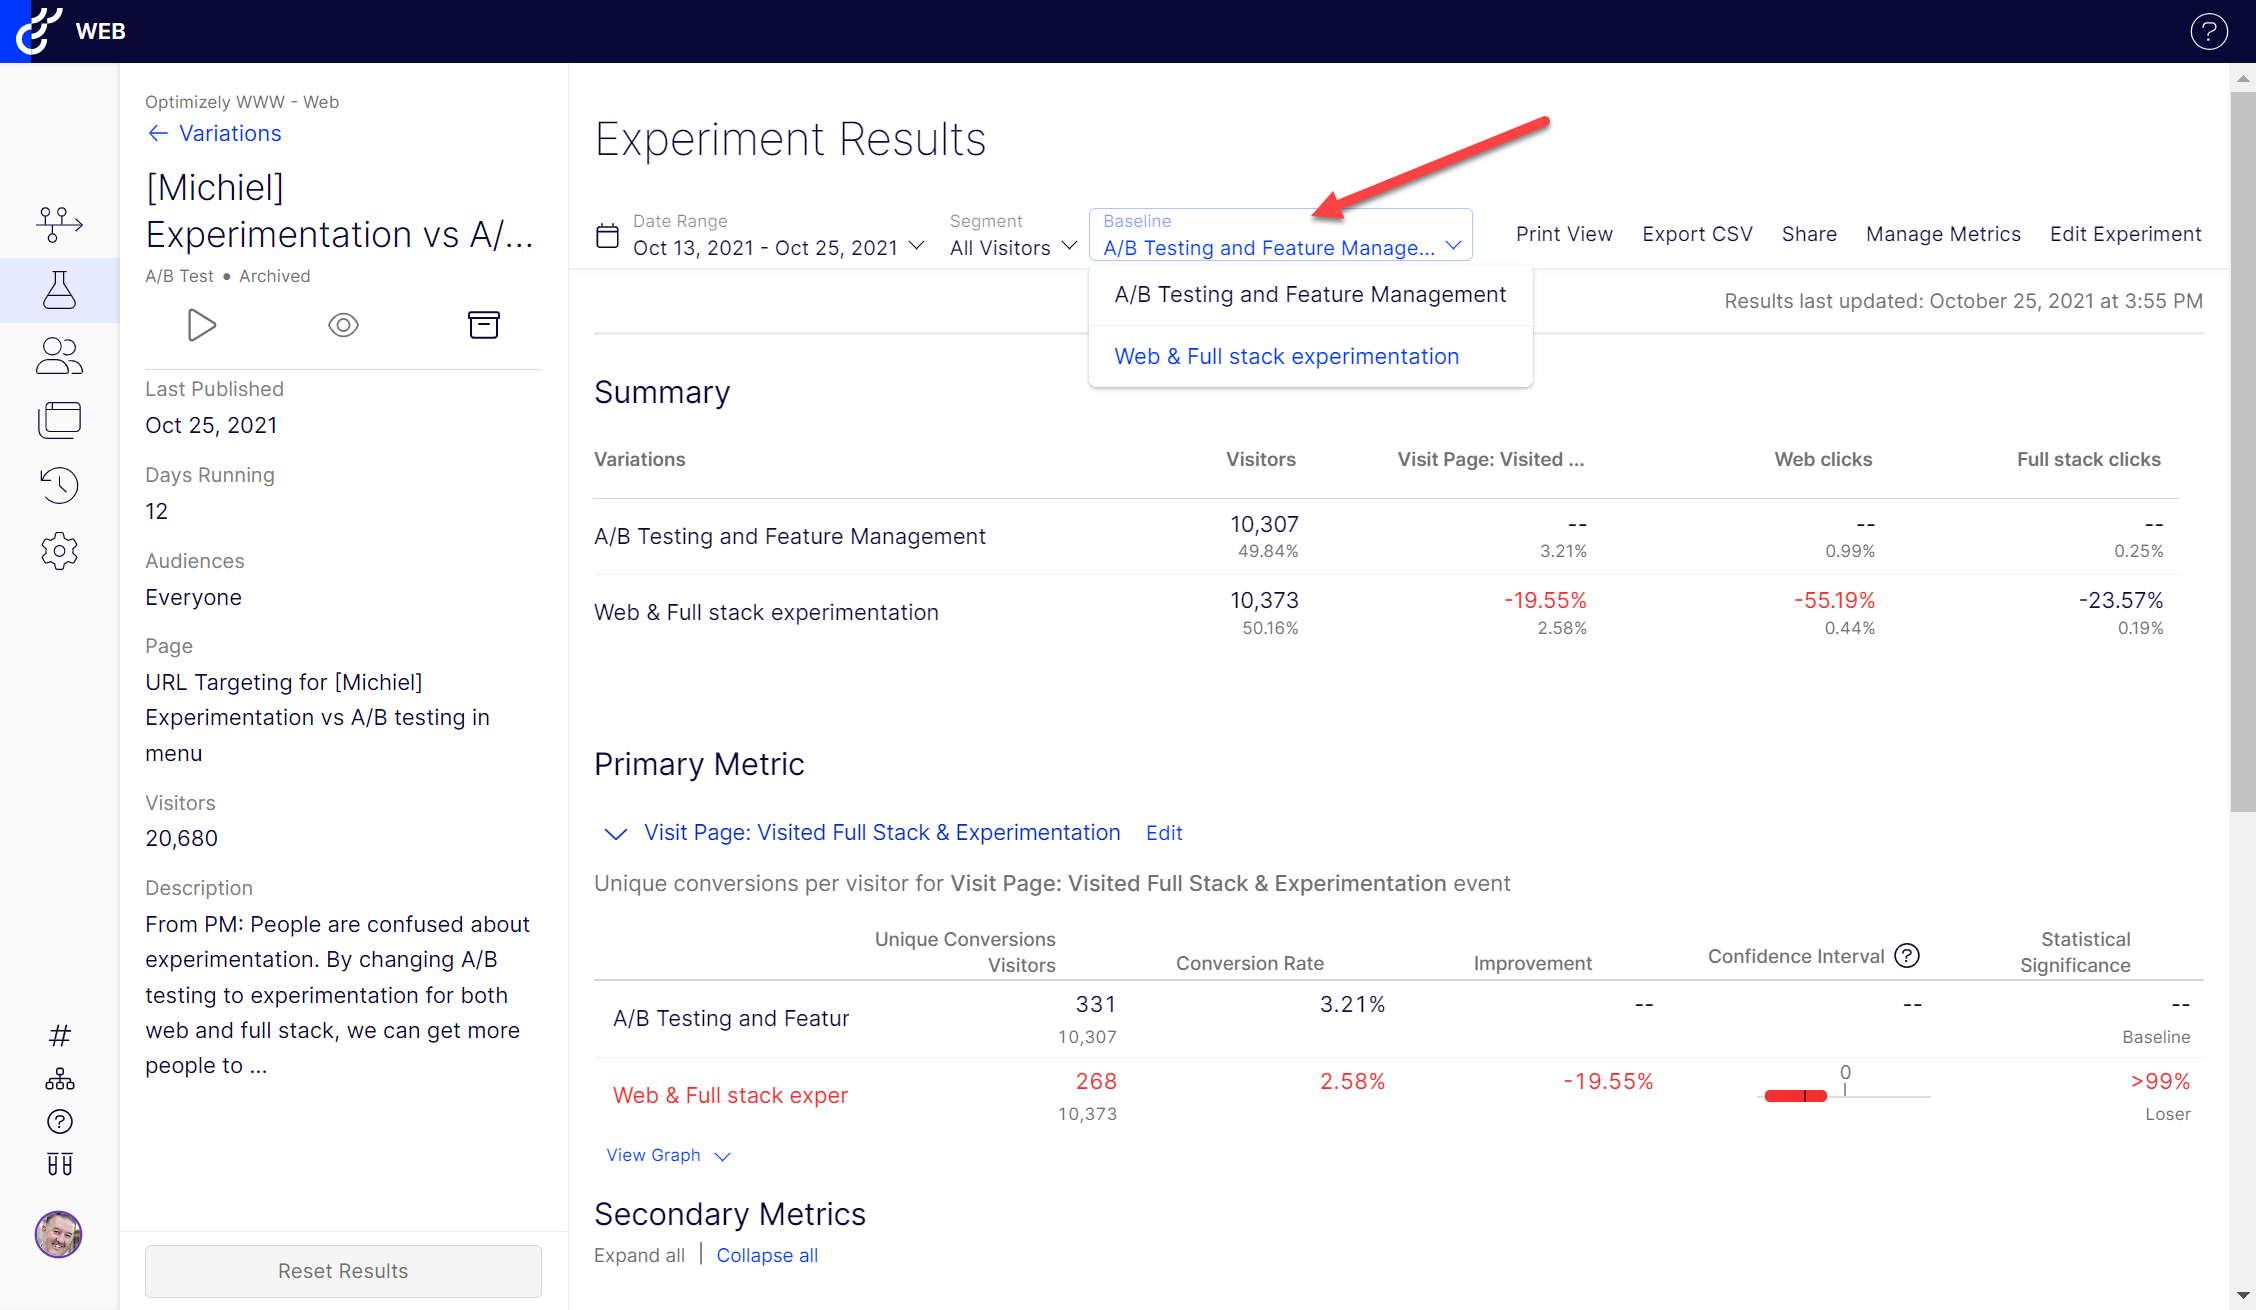The width and height of the screenshot is (2256, 1310).
Task: Collapse the primary metric chevron
Action: (616, 834)
